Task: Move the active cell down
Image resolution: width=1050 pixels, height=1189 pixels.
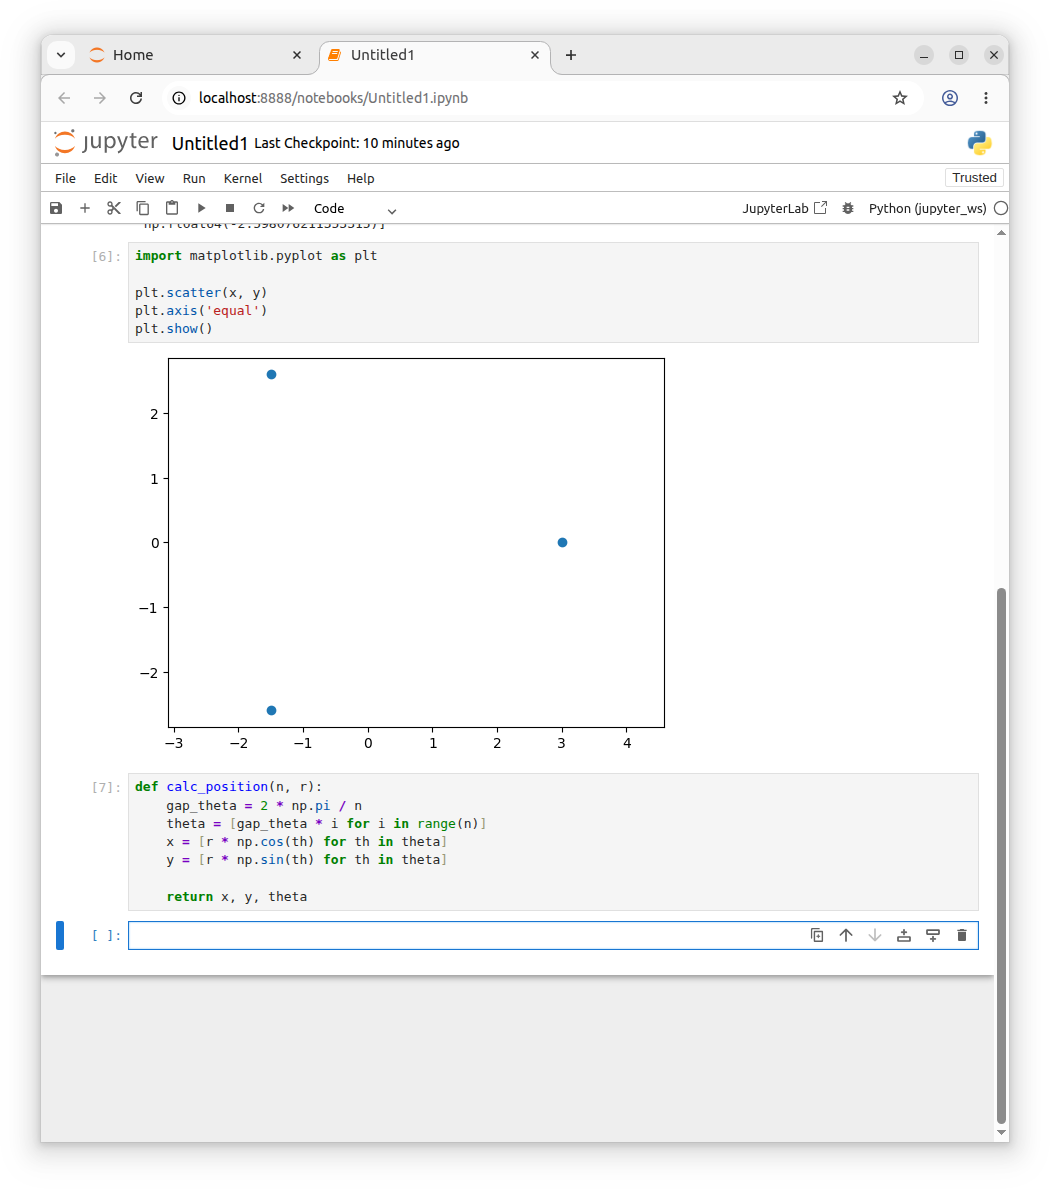Action: 874,935
